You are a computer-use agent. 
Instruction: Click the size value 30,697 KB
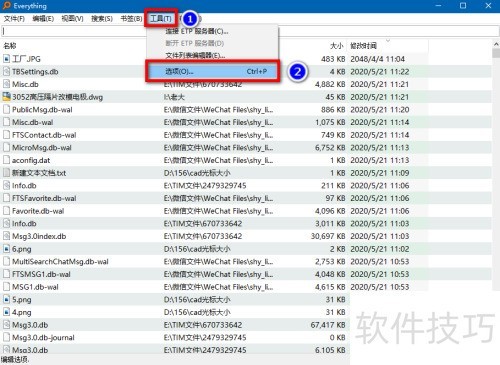328,236
